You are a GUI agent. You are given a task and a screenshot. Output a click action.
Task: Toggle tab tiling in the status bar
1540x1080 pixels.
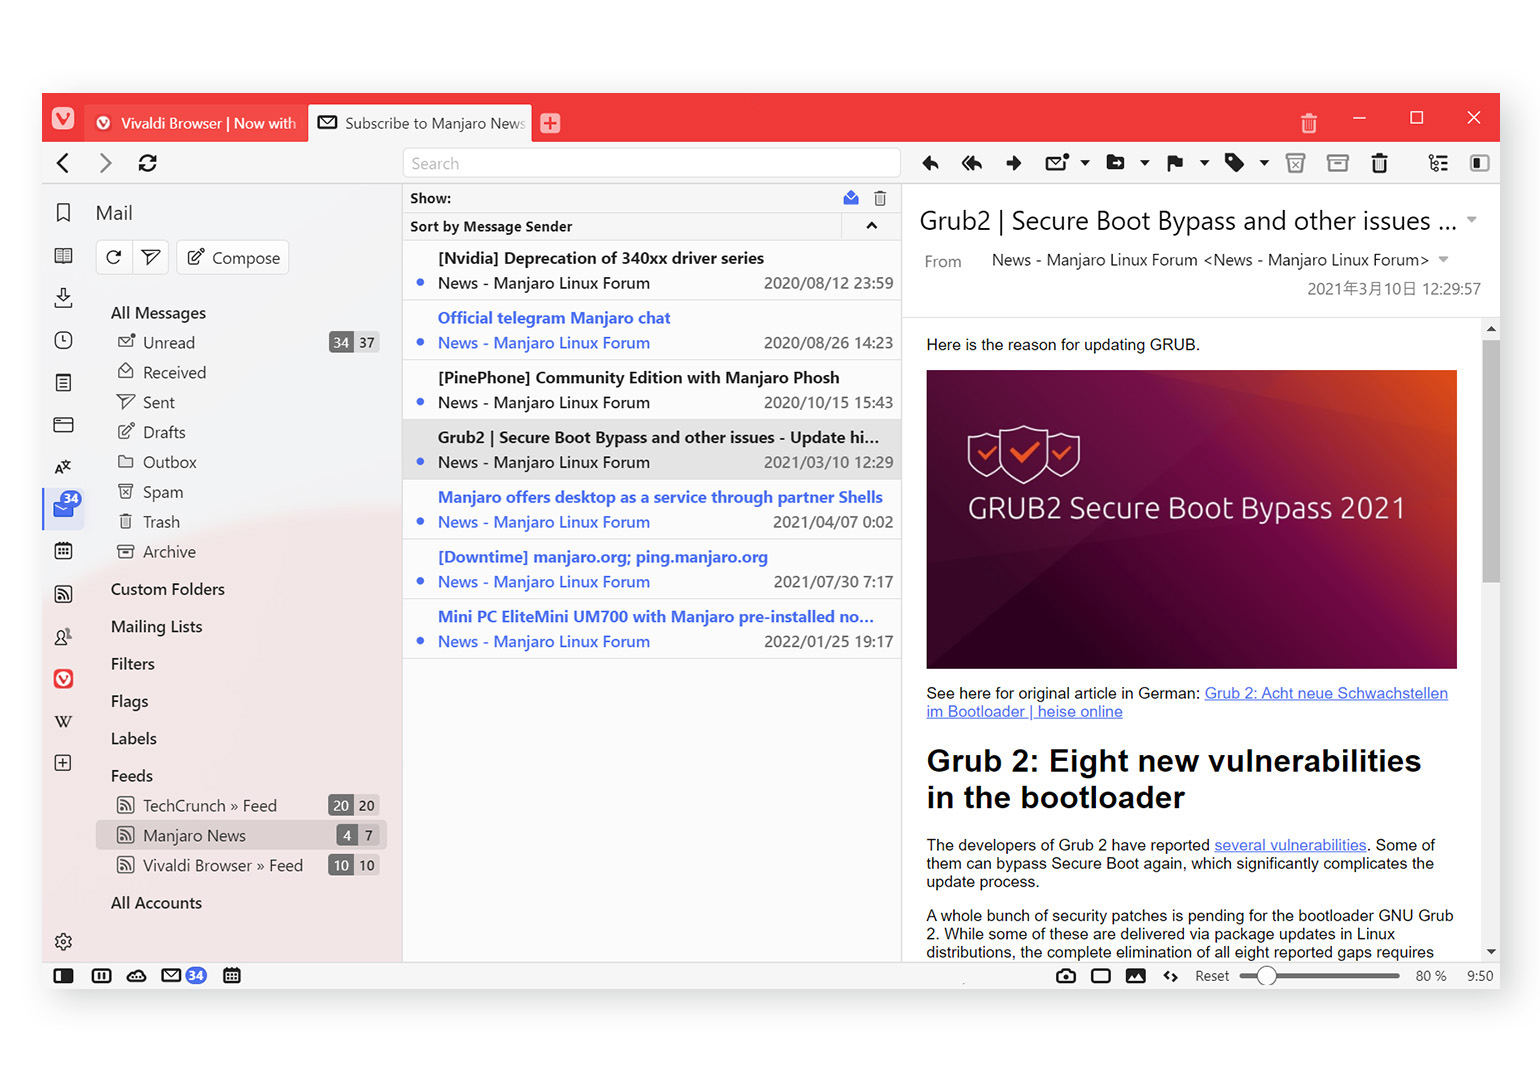click(101, 976)
